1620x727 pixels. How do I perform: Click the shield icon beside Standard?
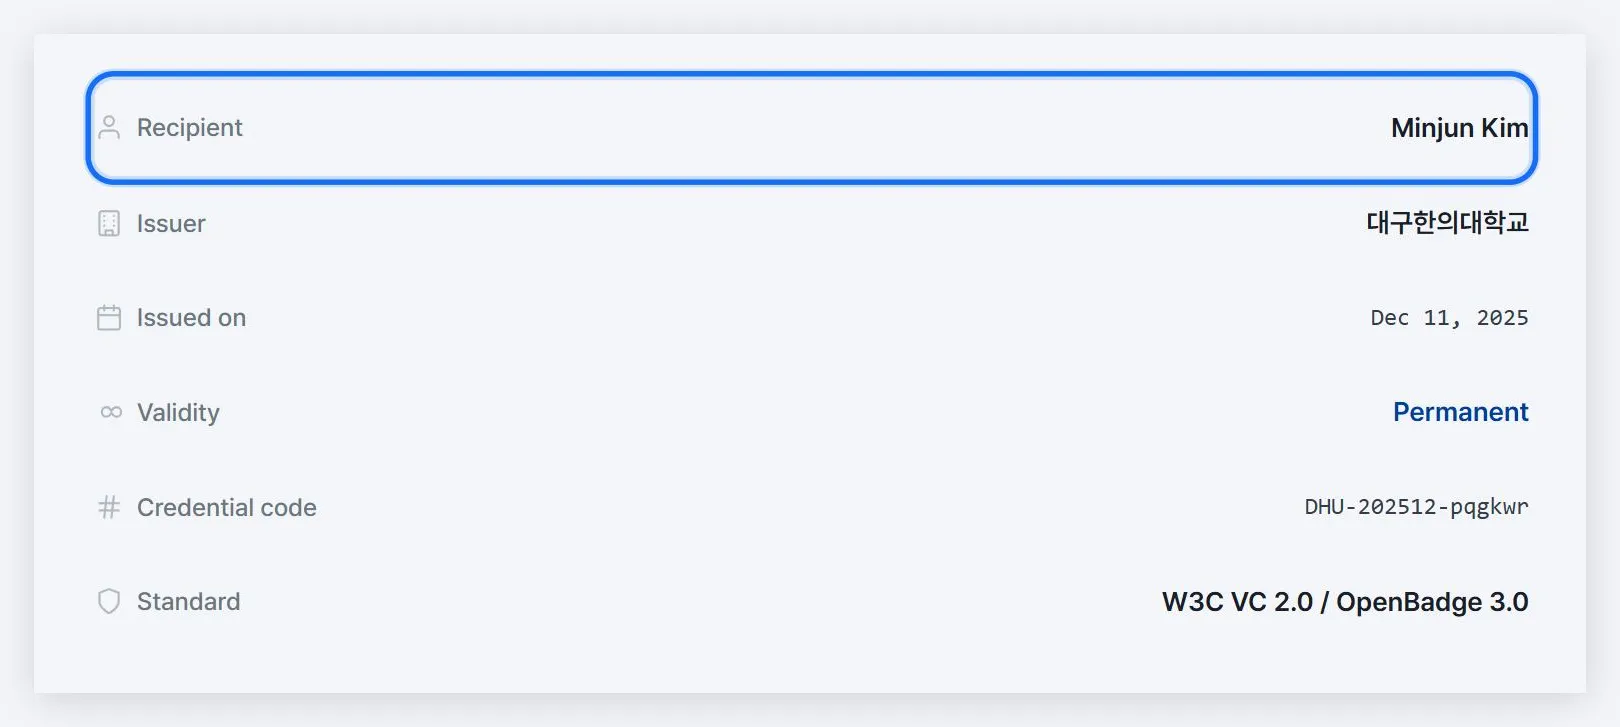tap(109, 601)
